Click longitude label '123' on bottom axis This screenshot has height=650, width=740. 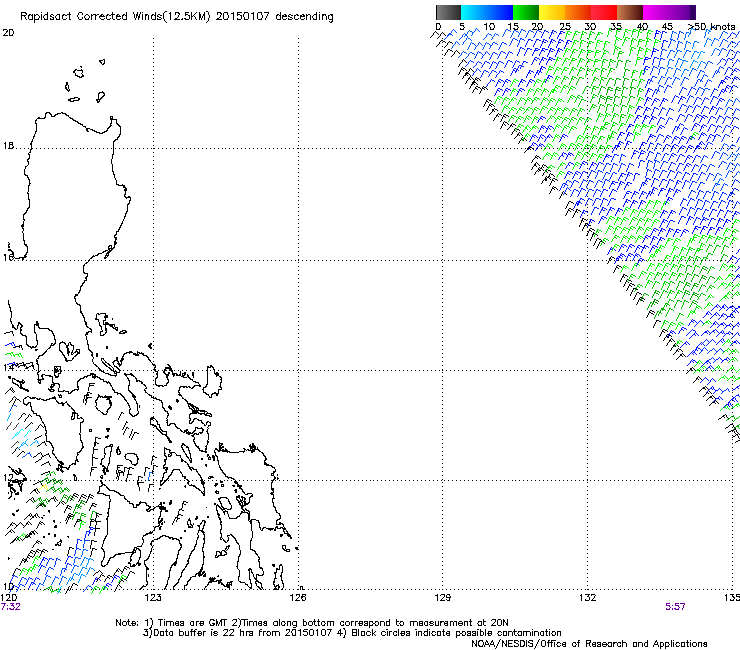click(153, 597)
